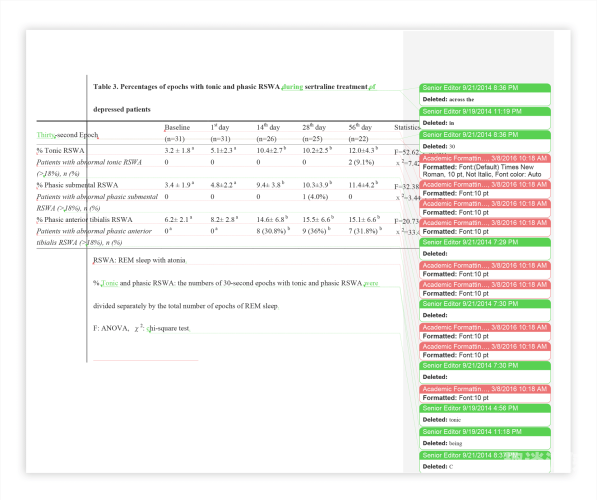
Task: Click the '8 (30.8%)' cell
Action: [273, 231]
